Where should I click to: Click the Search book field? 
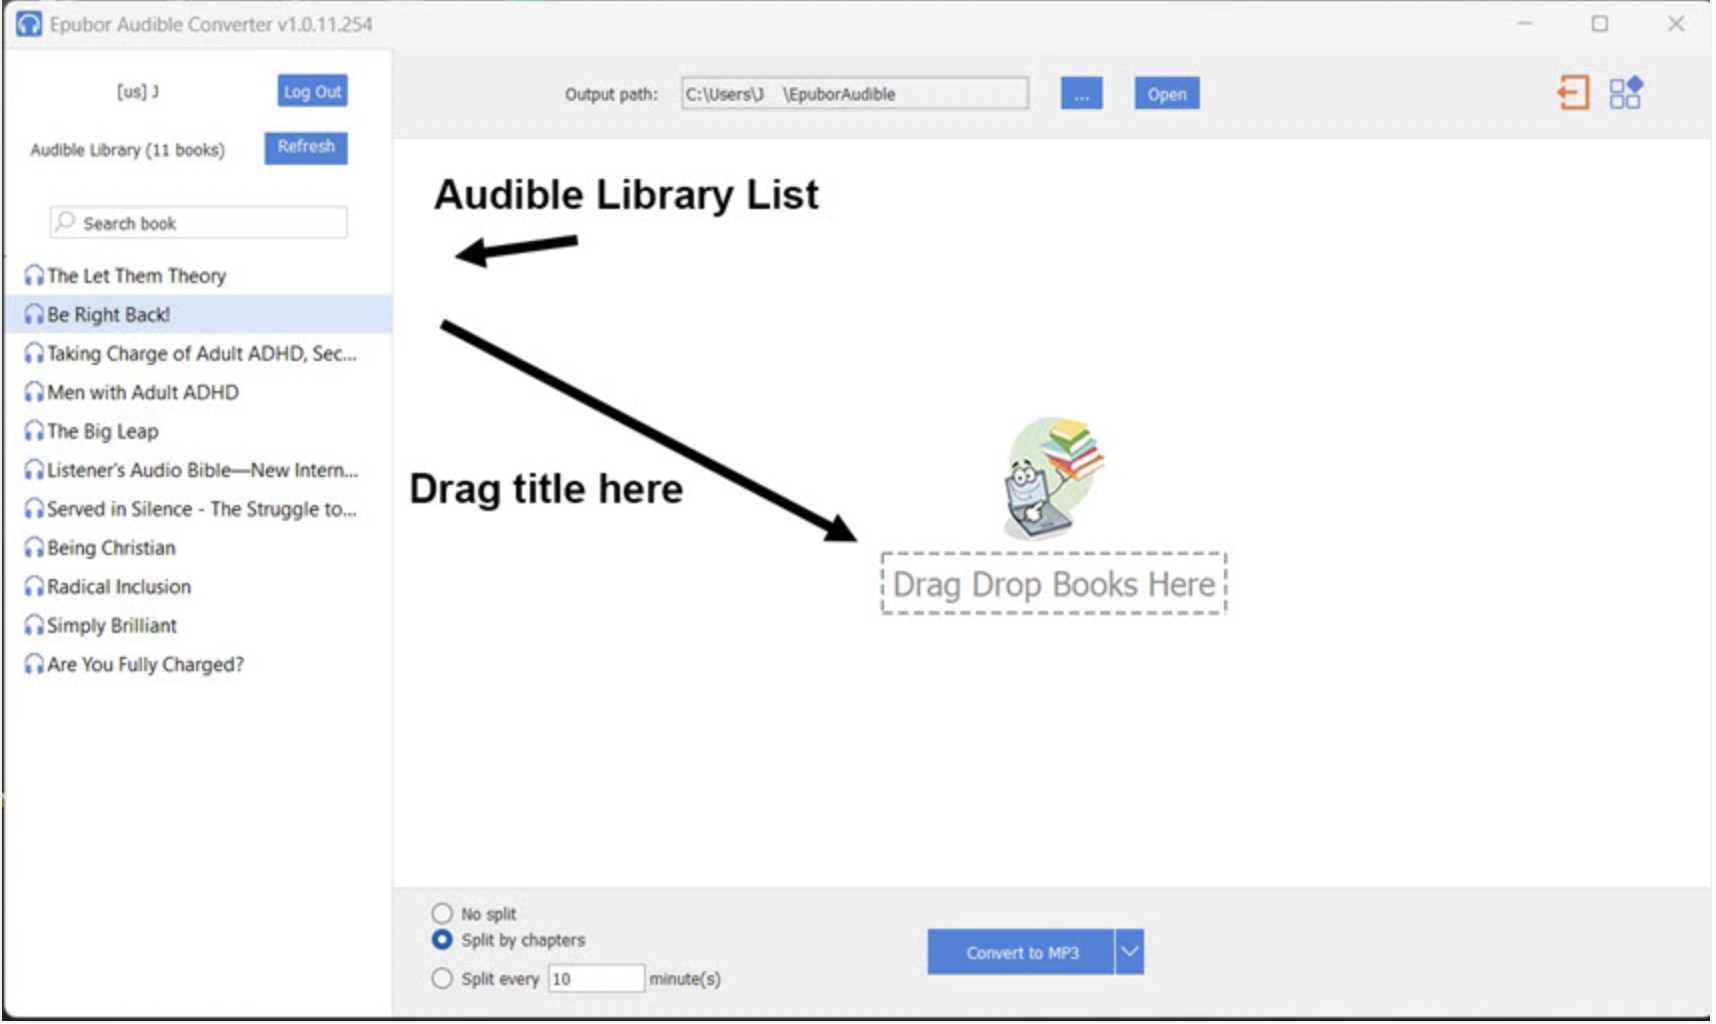(x=199, y=222)
